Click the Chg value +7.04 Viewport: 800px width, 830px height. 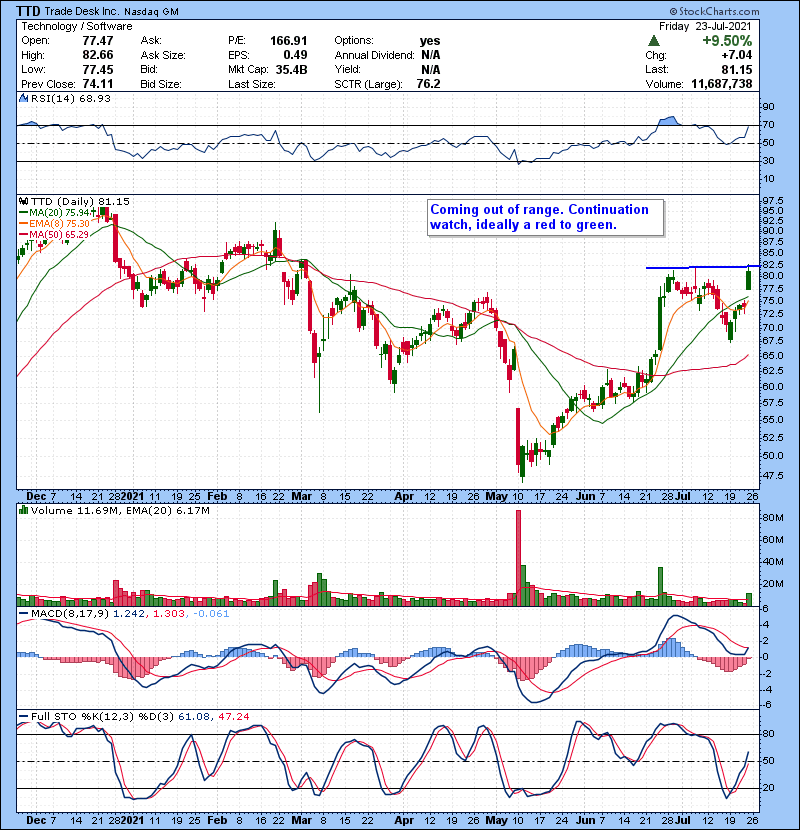(x=736, y=55)
